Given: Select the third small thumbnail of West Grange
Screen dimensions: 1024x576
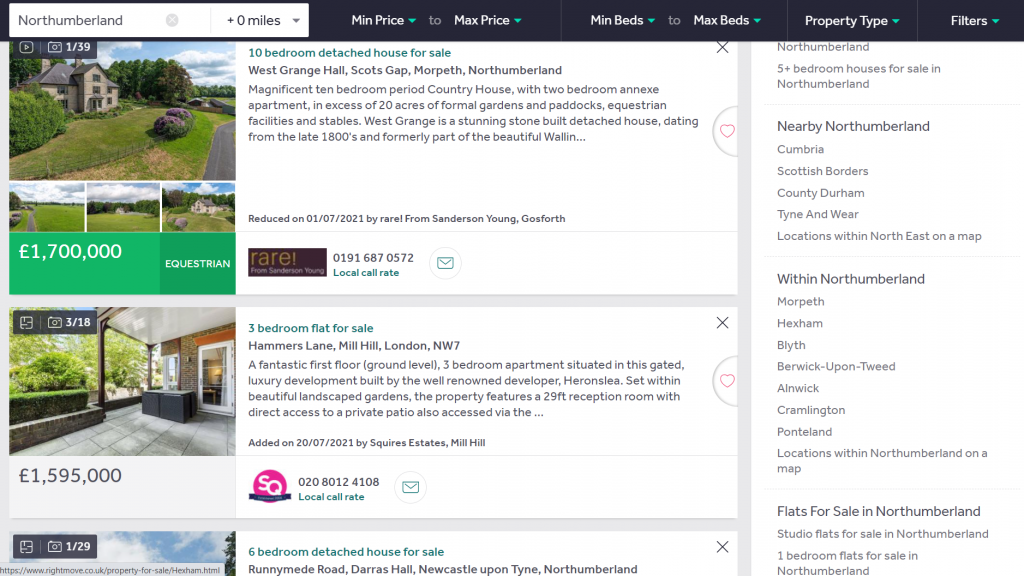Looking at the screenshot, I should point(198,207).
